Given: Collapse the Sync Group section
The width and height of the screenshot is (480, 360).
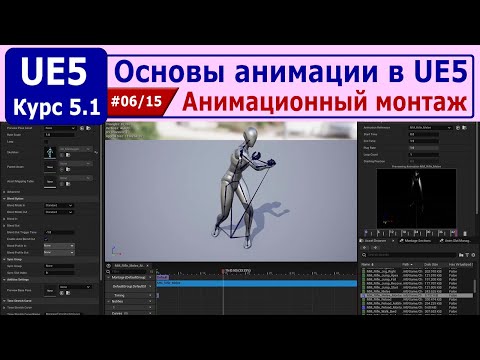Looking at the screenshot, I should pos(5,259).
